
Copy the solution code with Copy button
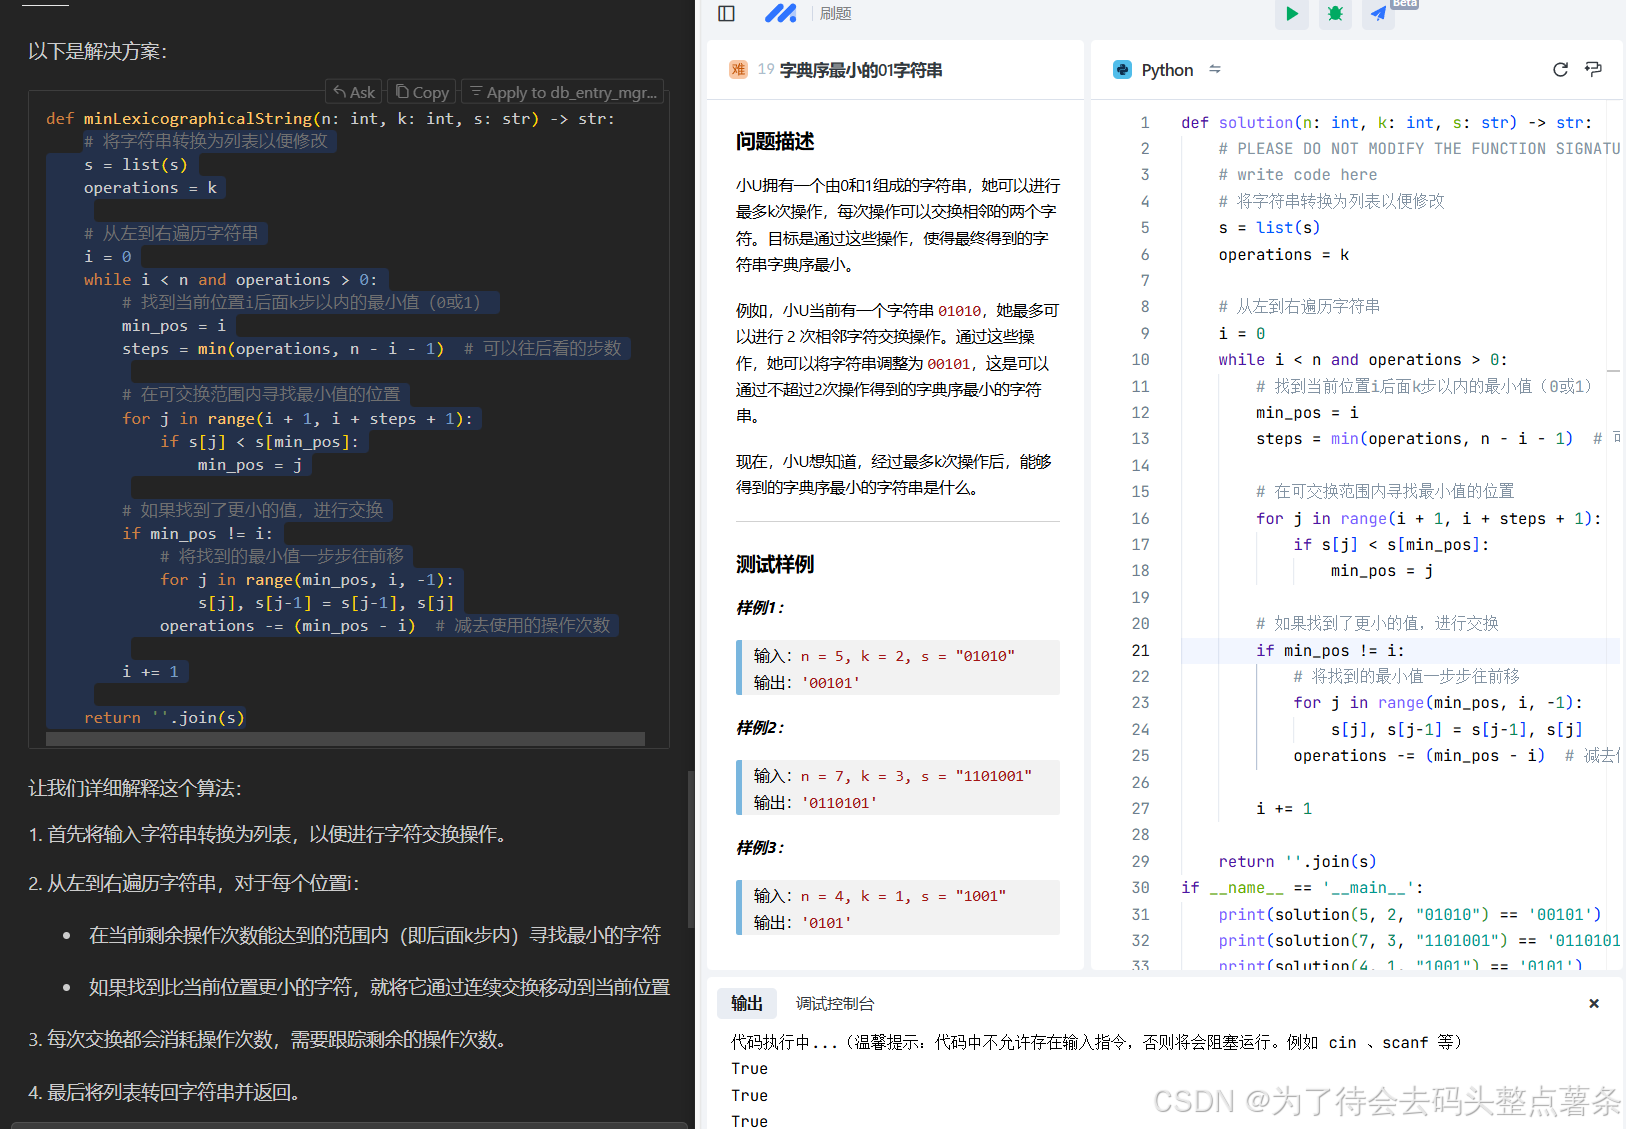(421, 91)
